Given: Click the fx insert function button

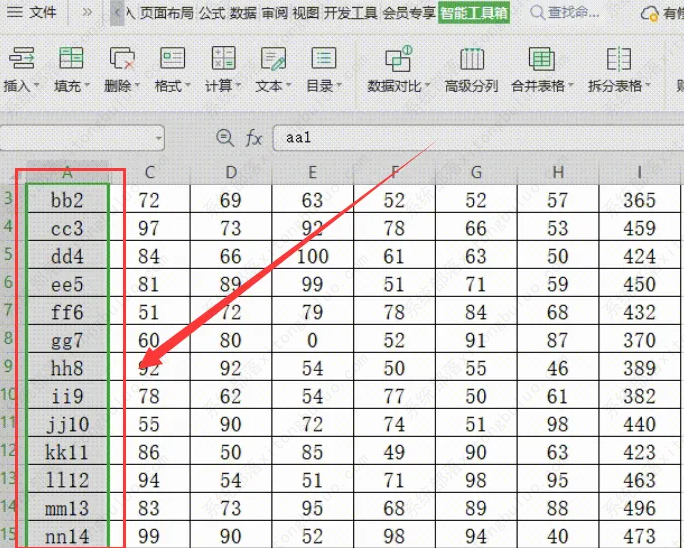Looking at the screenshot, I should point(253,139).
